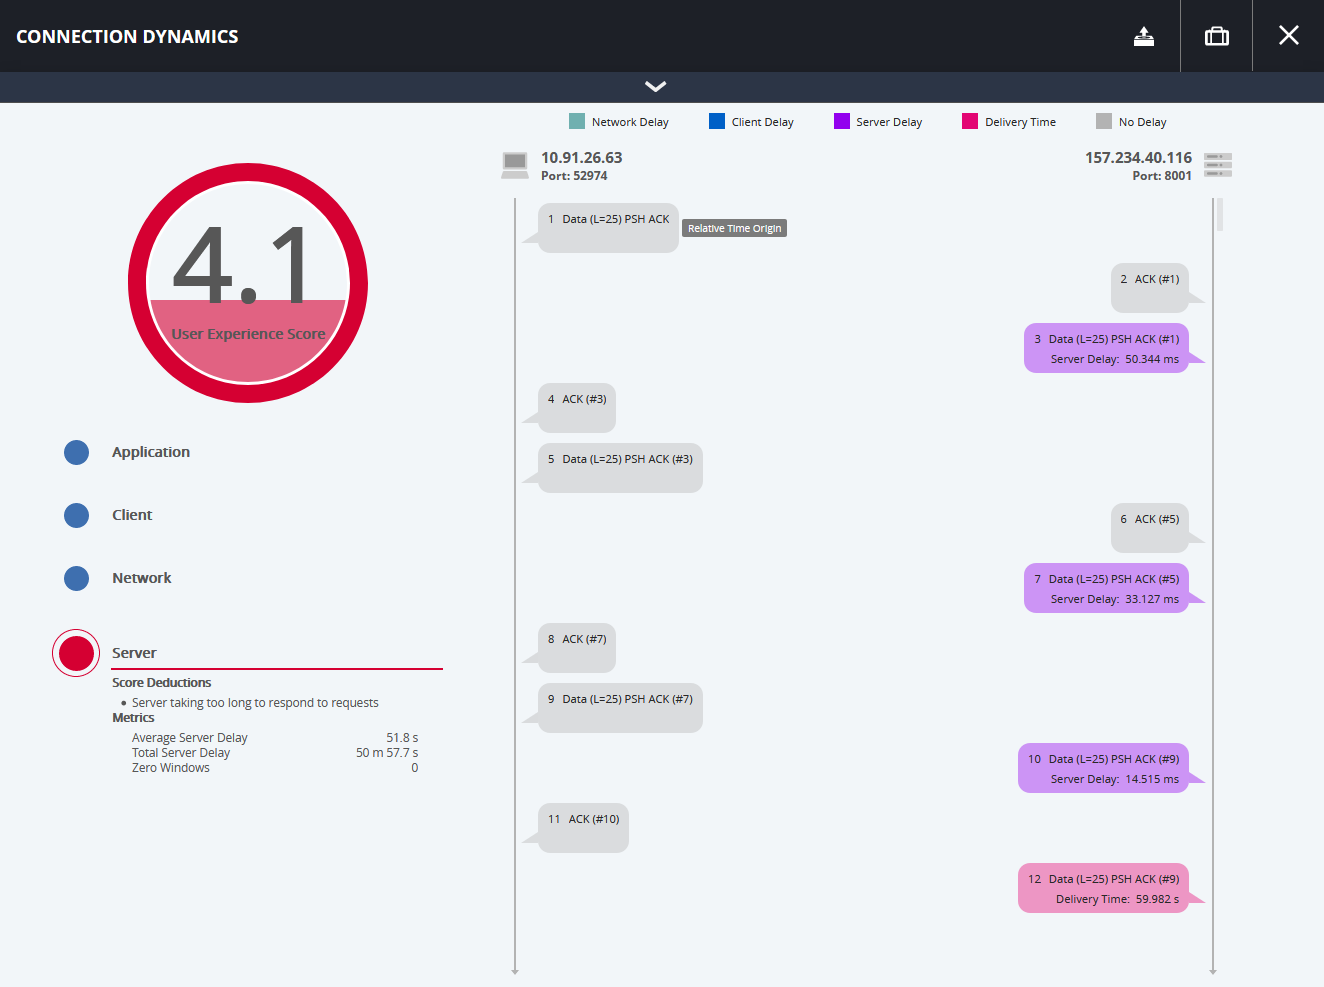The height and width of the screenshot is (987, 1324).
Task: Select packet 3 with 50.344 ms delay
Action: click(1106, 348)
